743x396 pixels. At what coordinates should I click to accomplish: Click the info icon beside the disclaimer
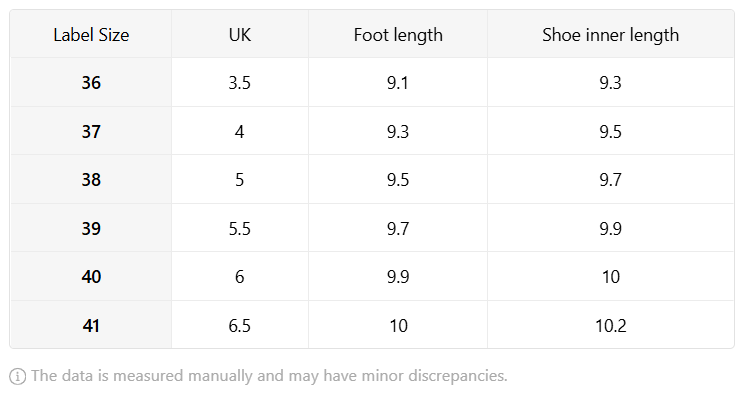(x=18, y=377)
